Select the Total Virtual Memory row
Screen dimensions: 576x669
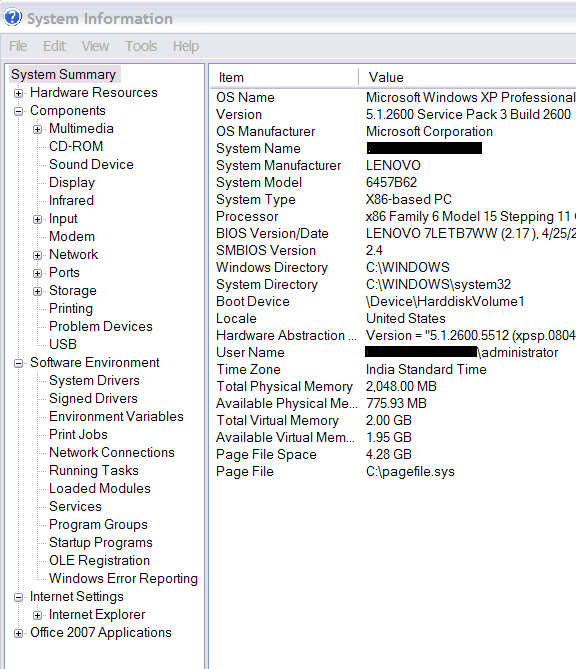(x=393, y=421)
